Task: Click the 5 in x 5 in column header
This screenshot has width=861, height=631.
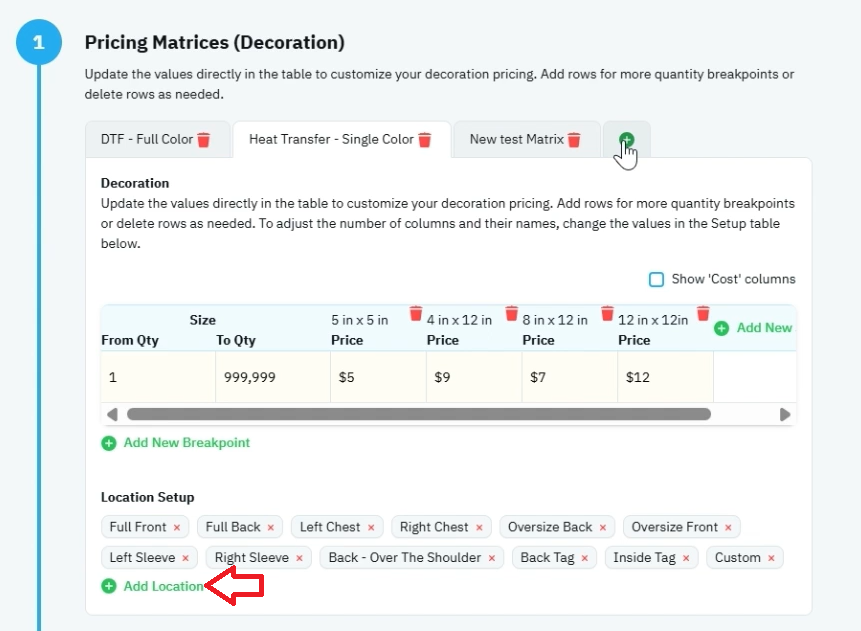Action: (x=360, y=320)
